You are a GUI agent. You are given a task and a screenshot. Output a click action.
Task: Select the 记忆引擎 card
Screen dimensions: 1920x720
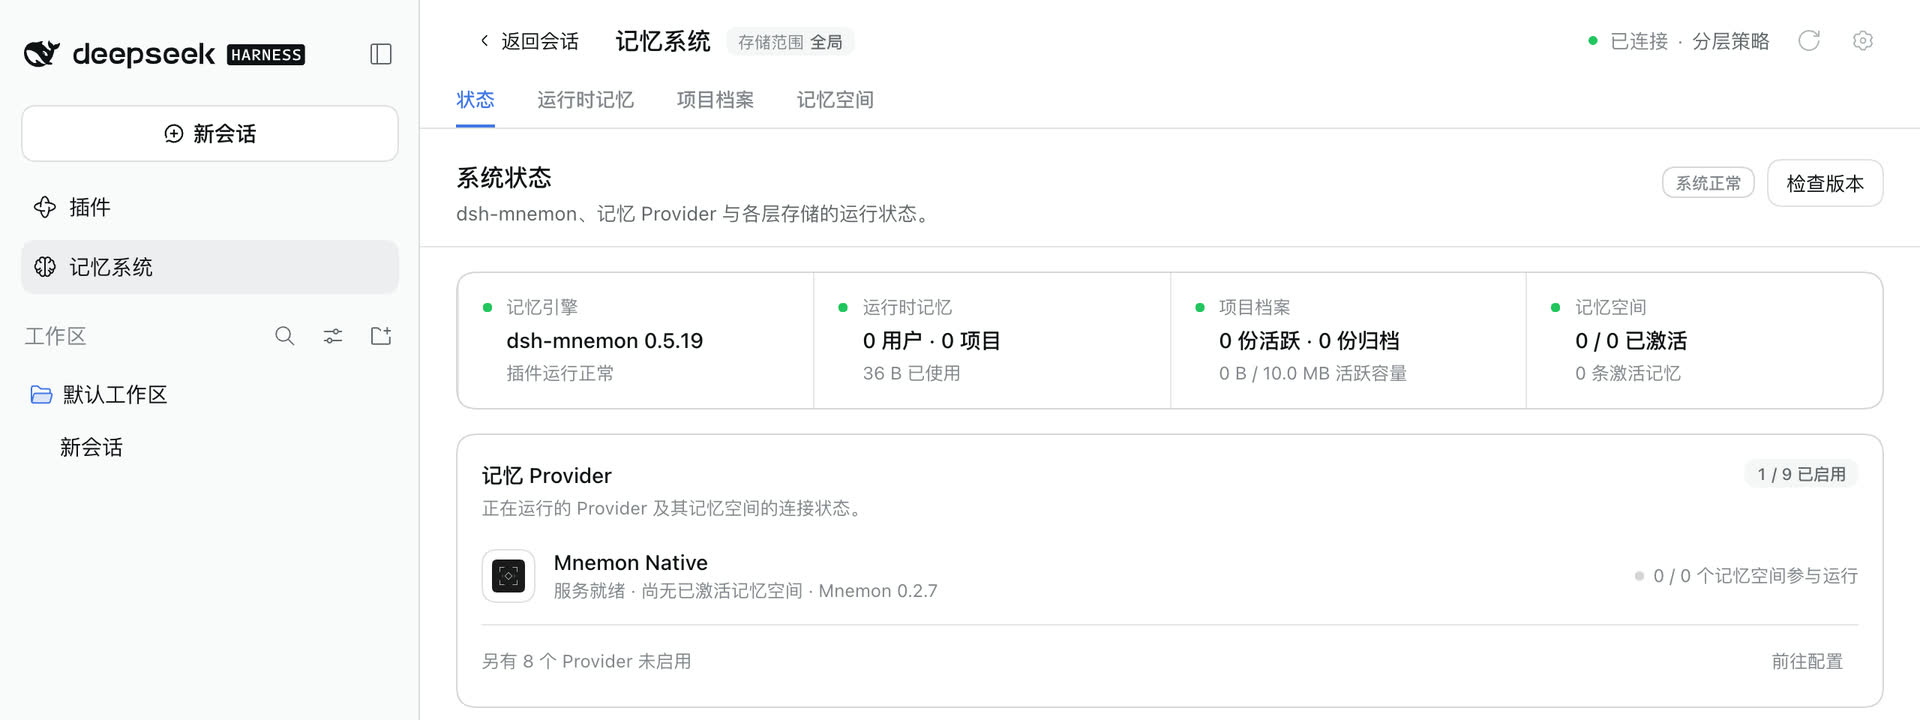coord(636,340)
